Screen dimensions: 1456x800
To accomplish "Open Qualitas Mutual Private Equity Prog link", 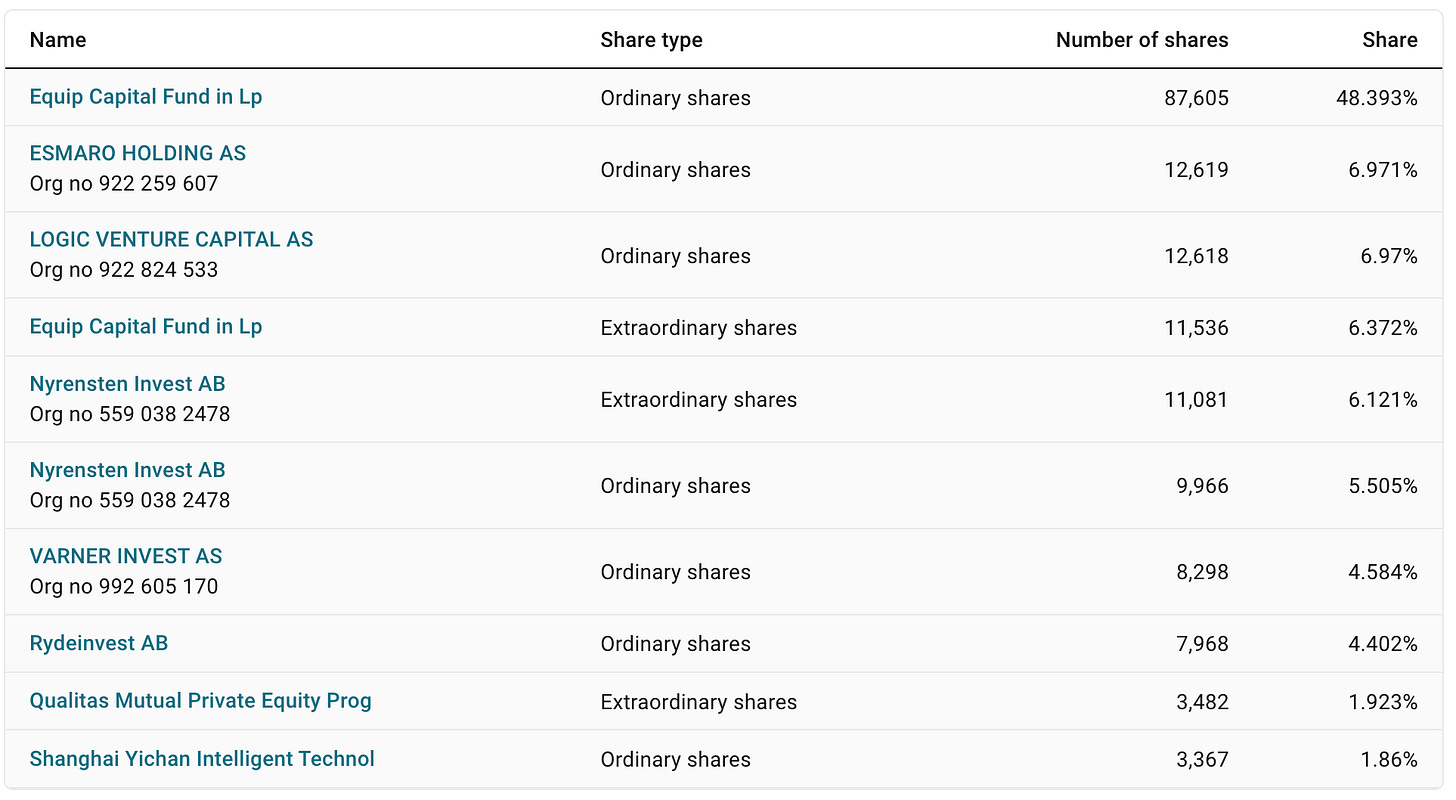I will click(200, 700).
